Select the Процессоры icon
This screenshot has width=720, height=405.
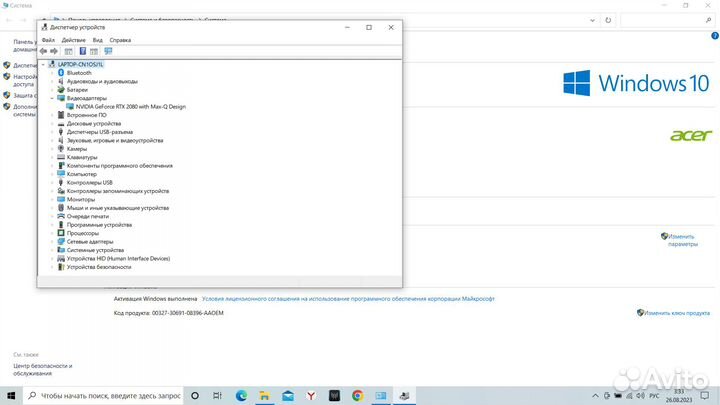coord(61,233)
